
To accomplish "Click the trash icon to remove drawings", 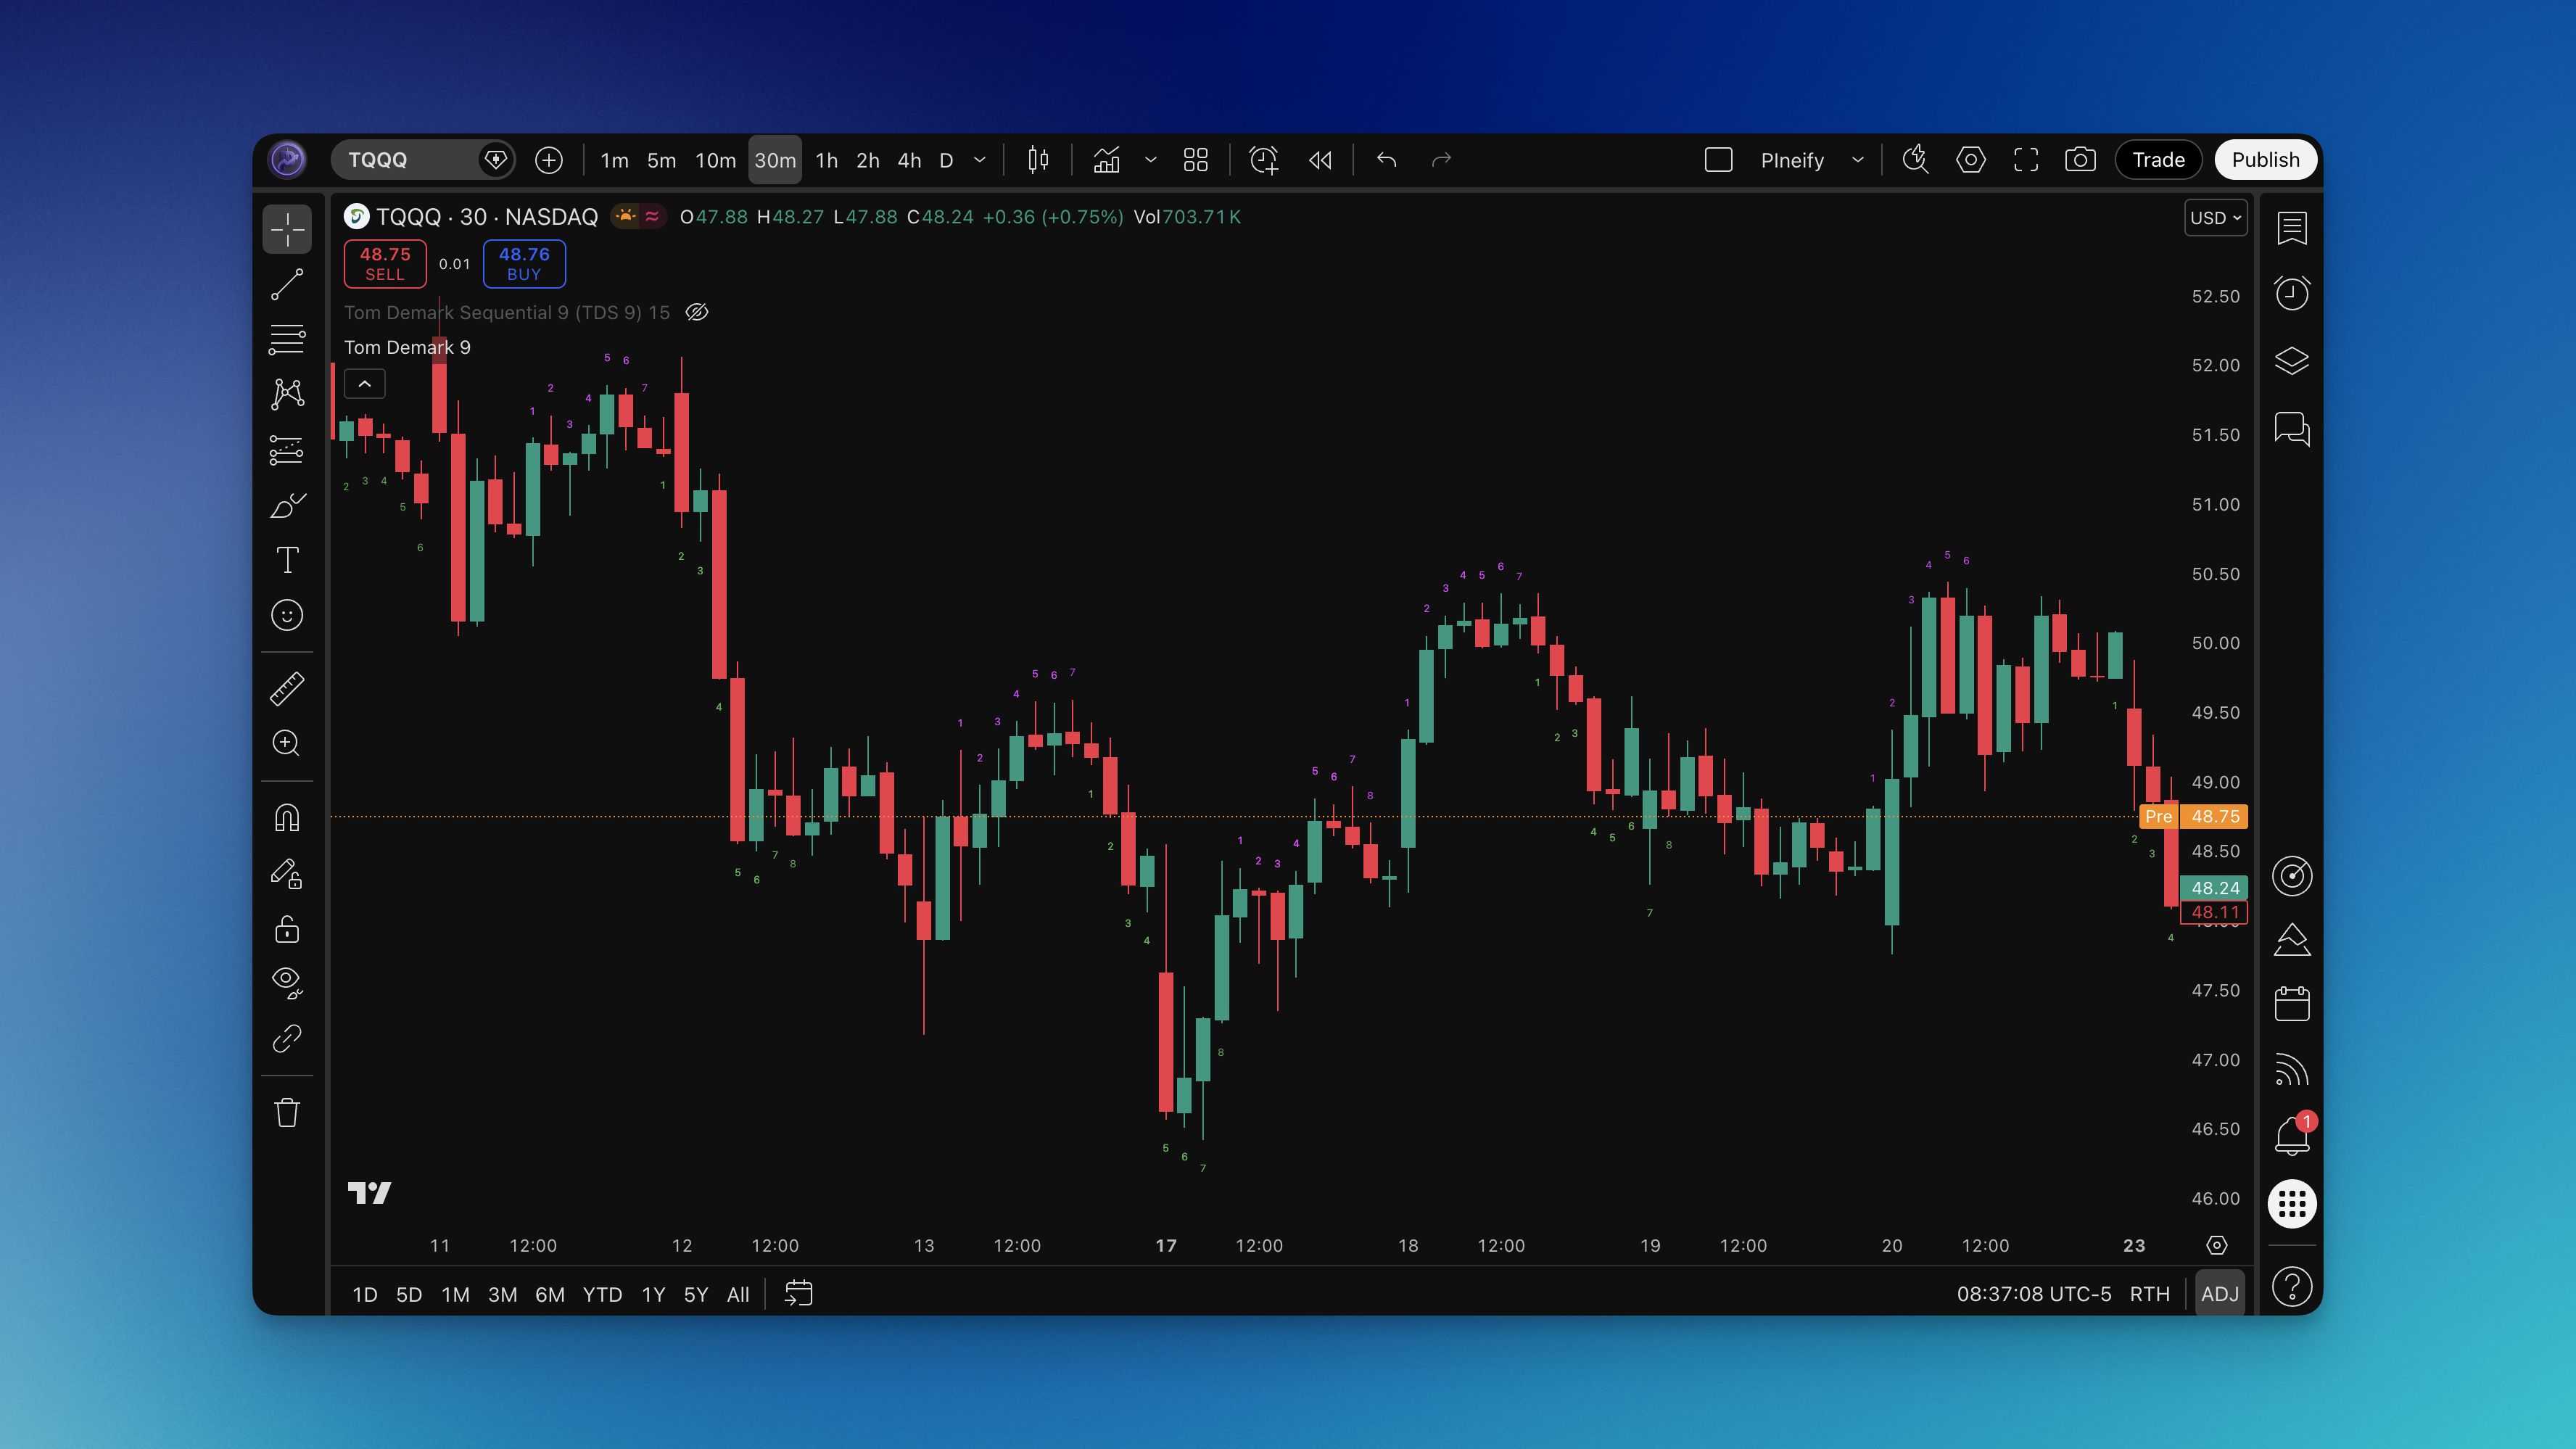I will [287, 1113].
